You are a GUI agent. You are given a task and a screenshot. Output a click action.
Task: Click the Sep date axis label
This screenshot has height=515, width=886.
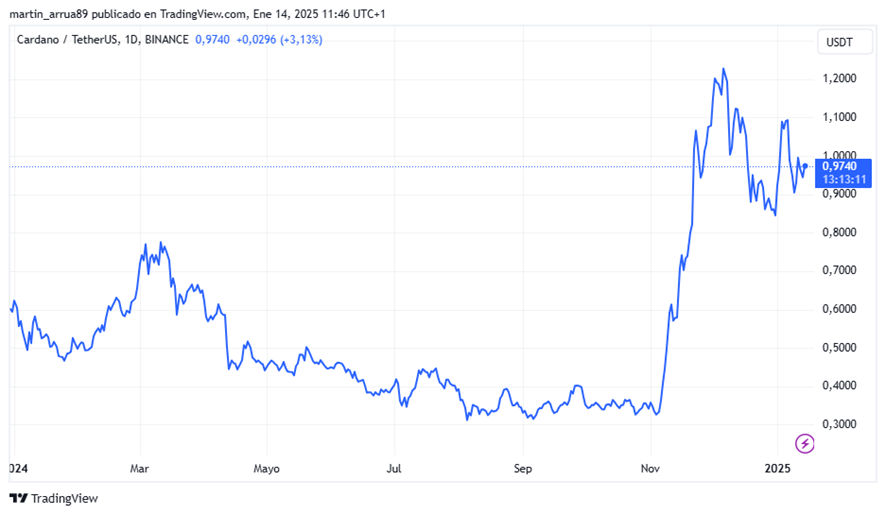coord(523,469)
